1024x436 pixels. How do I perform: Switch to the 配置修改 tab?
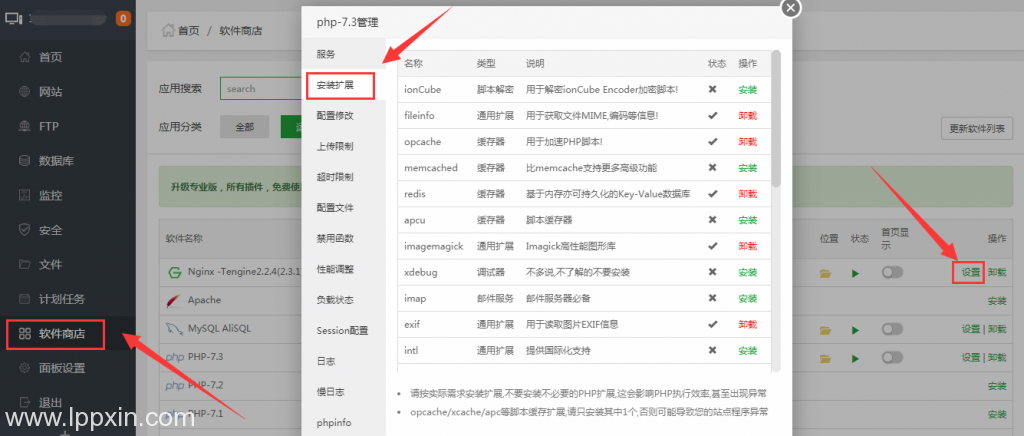[344, 116]
